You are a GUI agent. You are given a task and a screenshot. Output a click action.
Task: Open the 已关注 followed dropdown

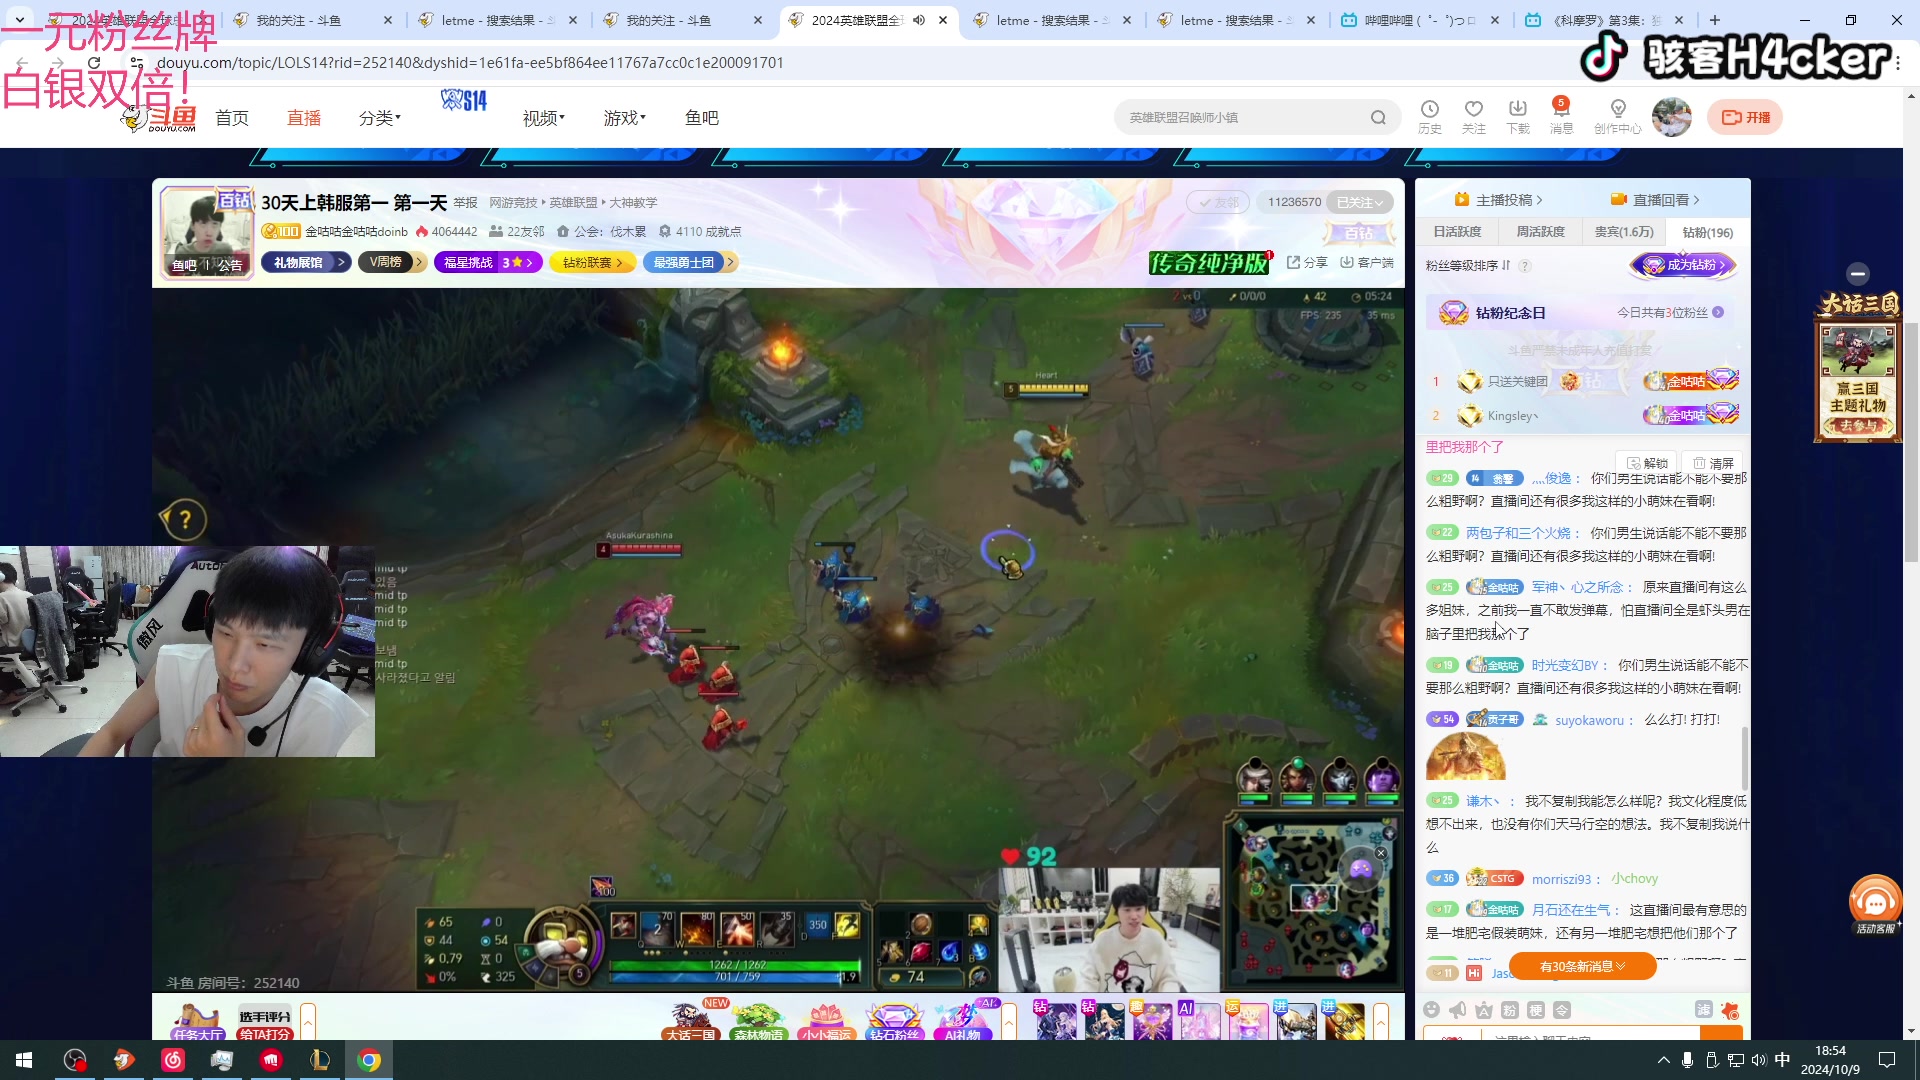1361,202
